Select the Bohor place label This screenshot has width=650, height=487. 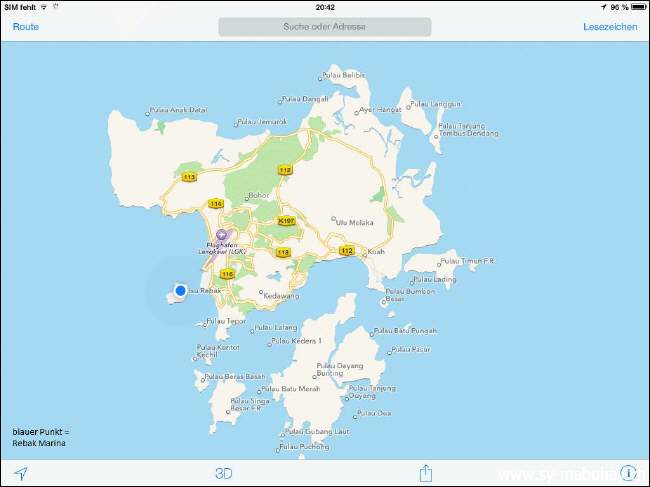coord(259,195)
